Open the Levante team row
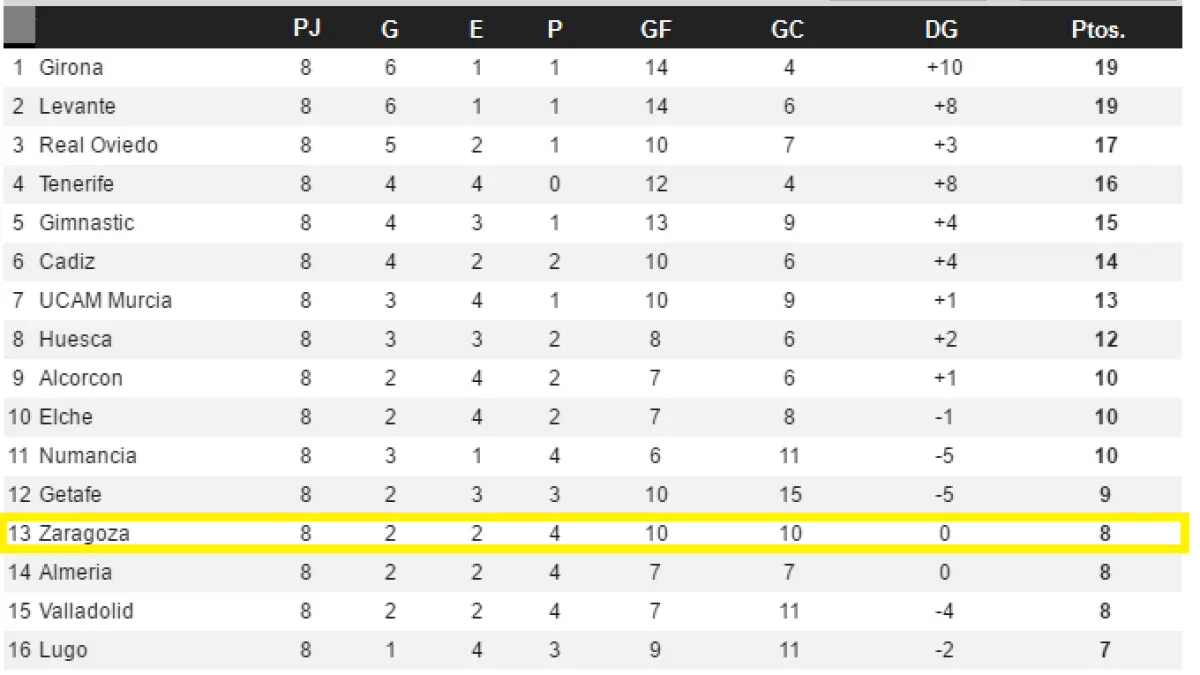 (x=77, y=107)
